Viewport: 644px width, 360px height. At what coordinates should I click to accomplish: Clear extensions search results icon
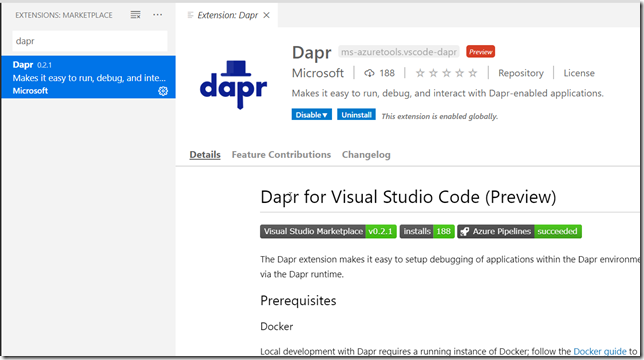(x=136, y=15)
